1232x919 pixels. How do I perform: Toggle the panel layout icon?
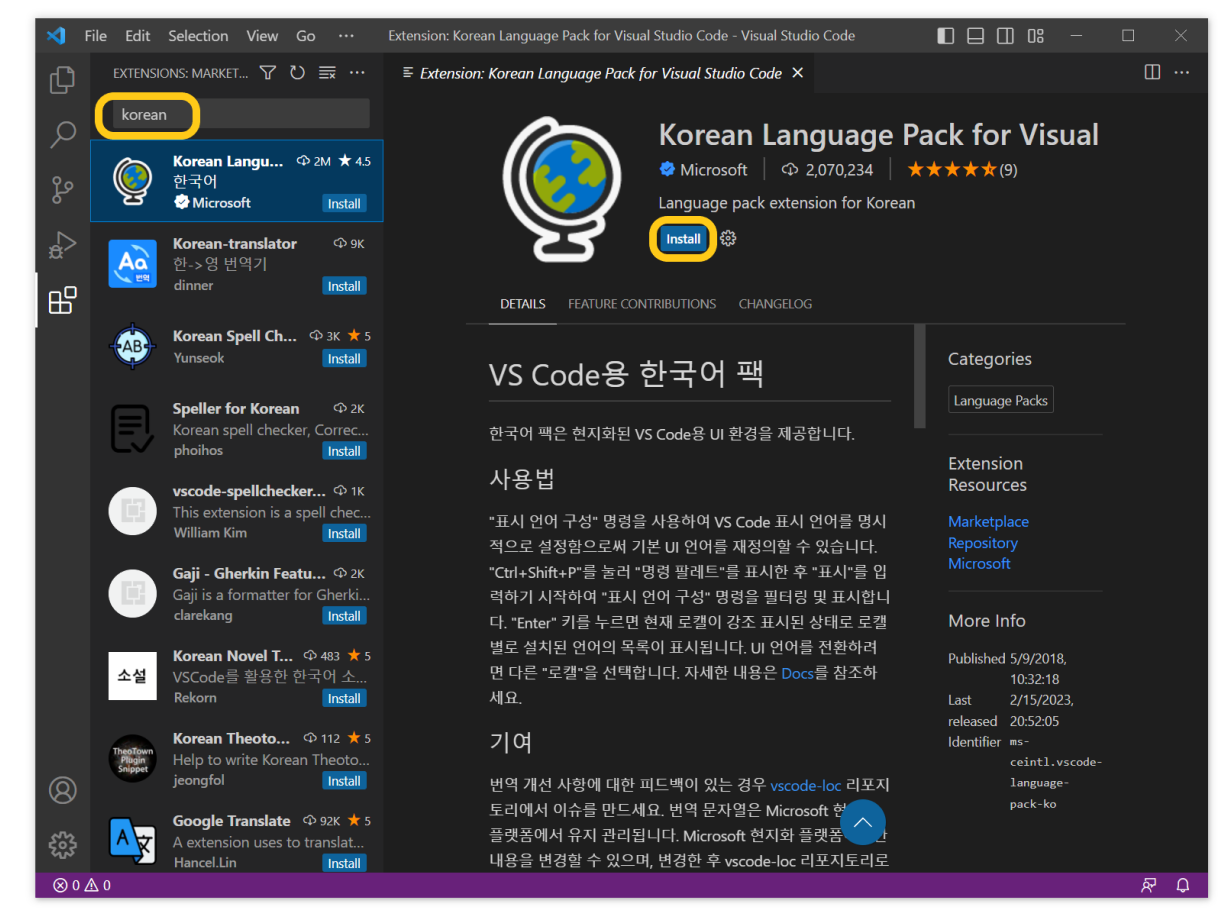tap(976, 36)
